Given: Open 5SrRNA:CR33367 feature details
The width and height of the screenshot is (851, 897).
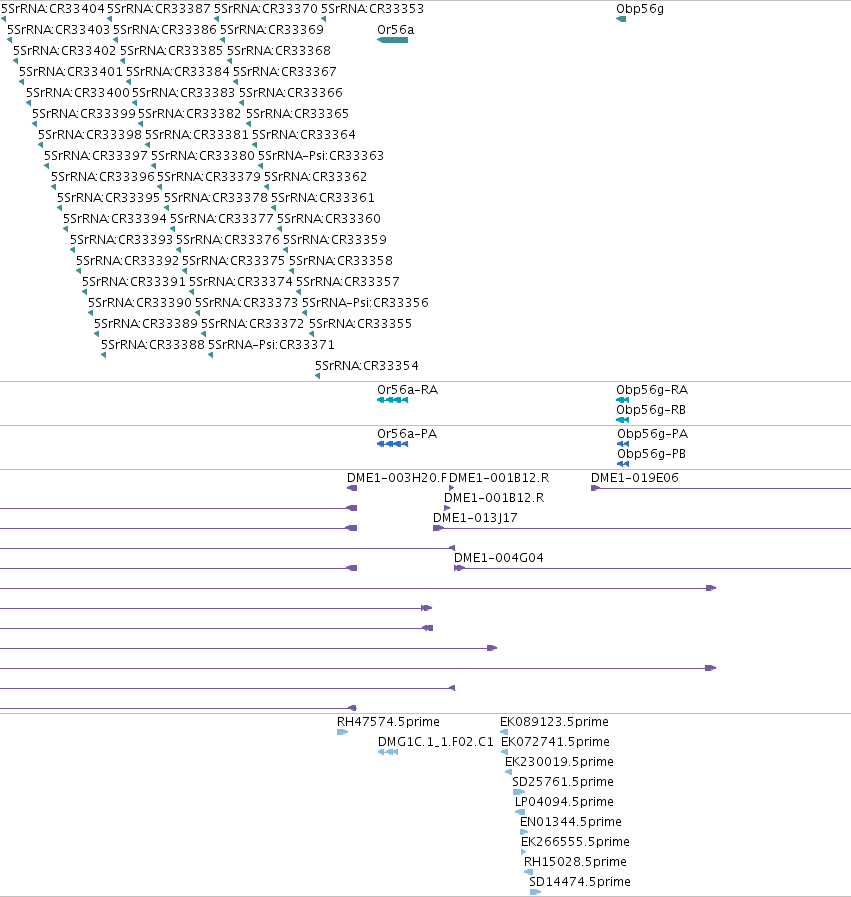Looking at the screenshot, I should [285, 72].
